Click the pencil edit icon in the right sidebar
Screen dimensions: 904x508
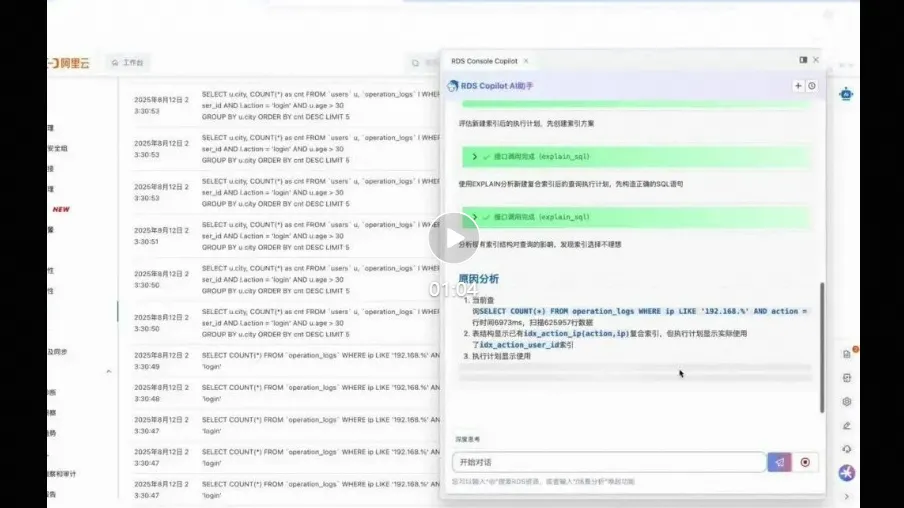click(847, 426)
